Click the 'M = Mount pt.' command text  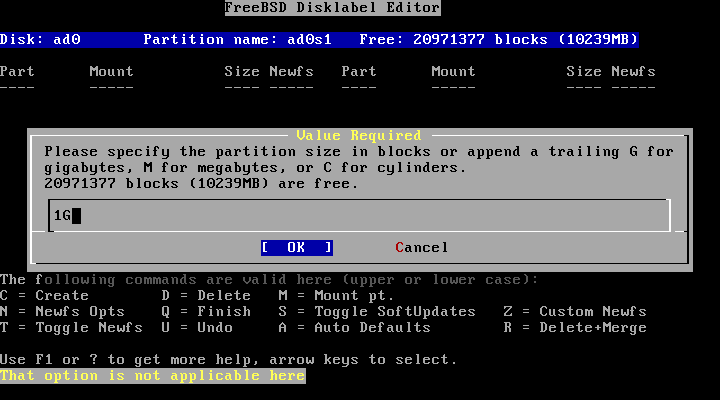tap(336, 295)
